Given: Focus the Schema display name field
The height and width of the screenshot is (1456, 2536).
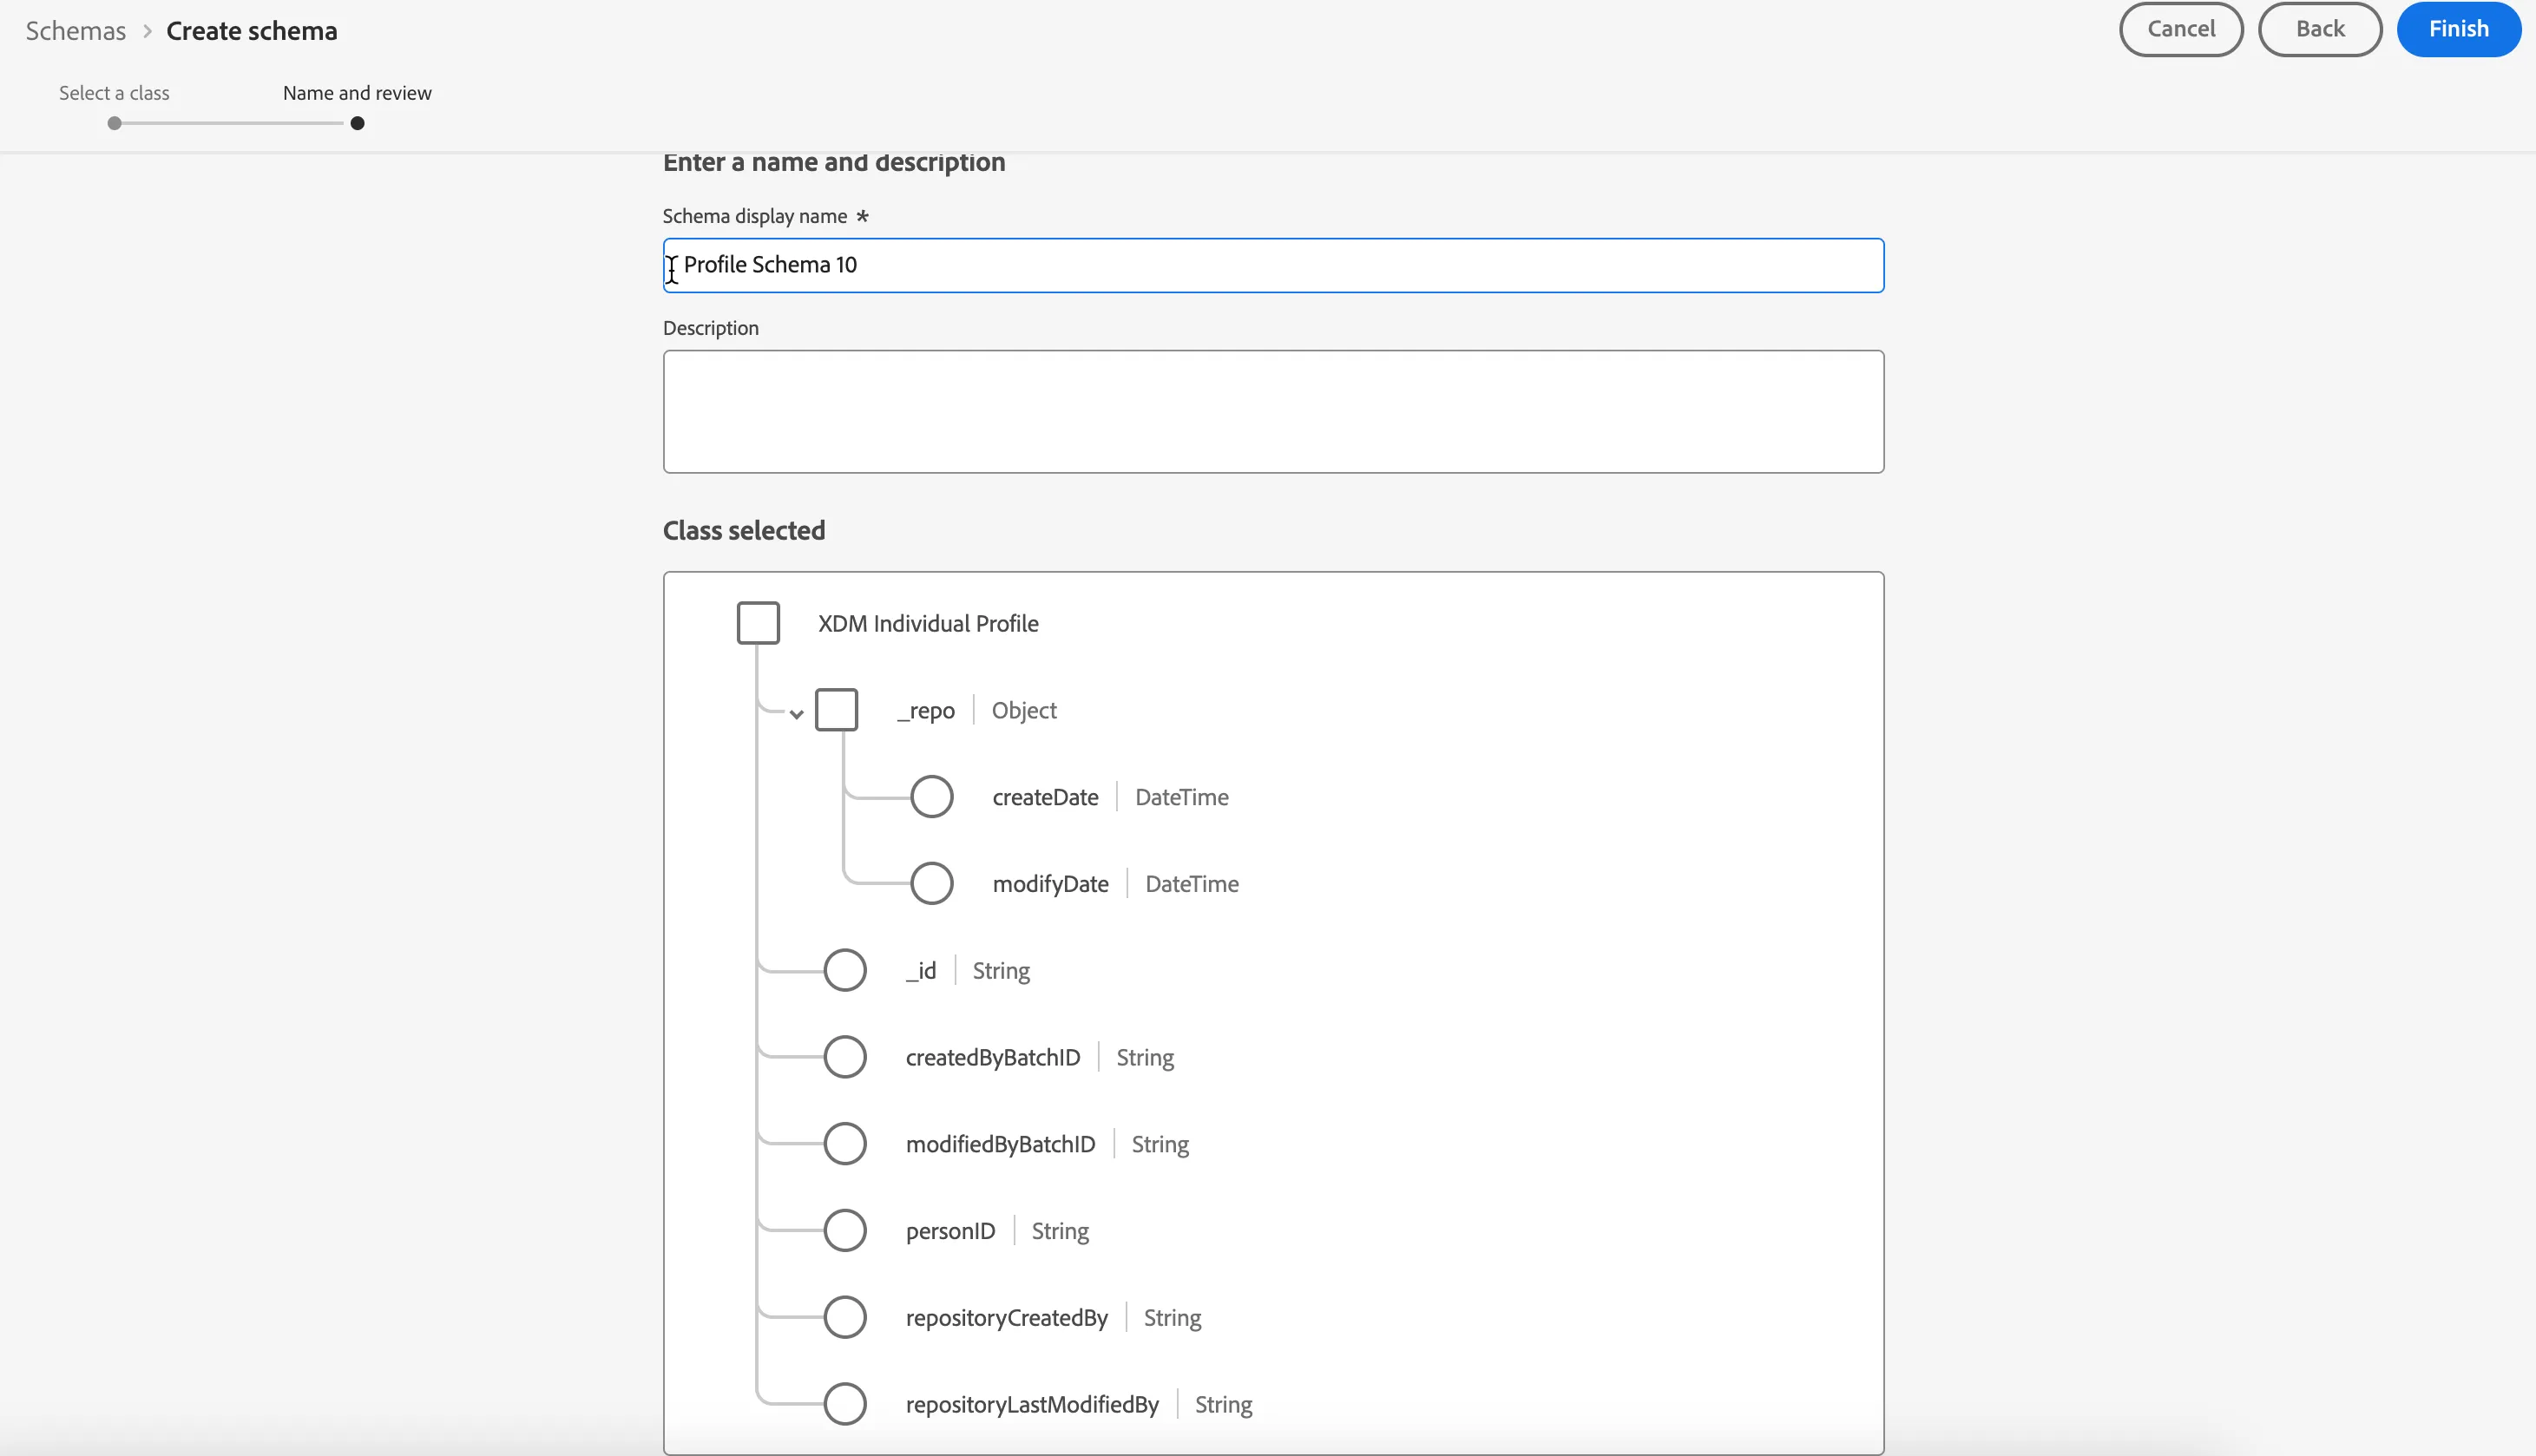Looking at the screenshot, I should (1273, 265).
